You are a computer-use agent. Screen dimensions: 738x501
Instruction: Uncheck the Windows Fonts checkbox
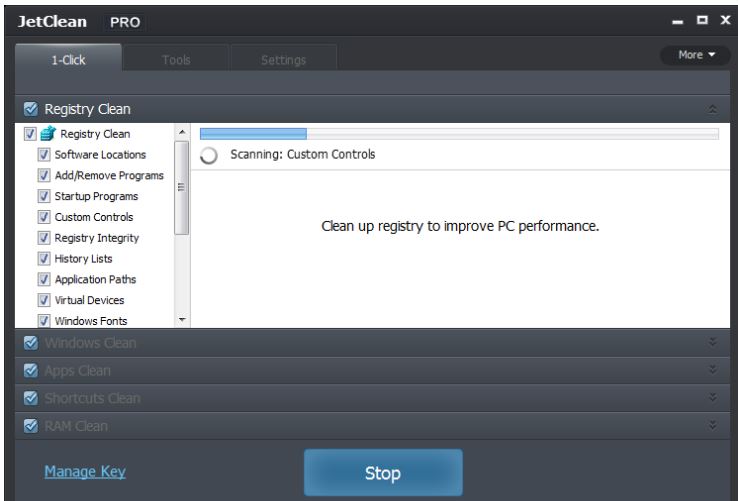pos(44,321)
